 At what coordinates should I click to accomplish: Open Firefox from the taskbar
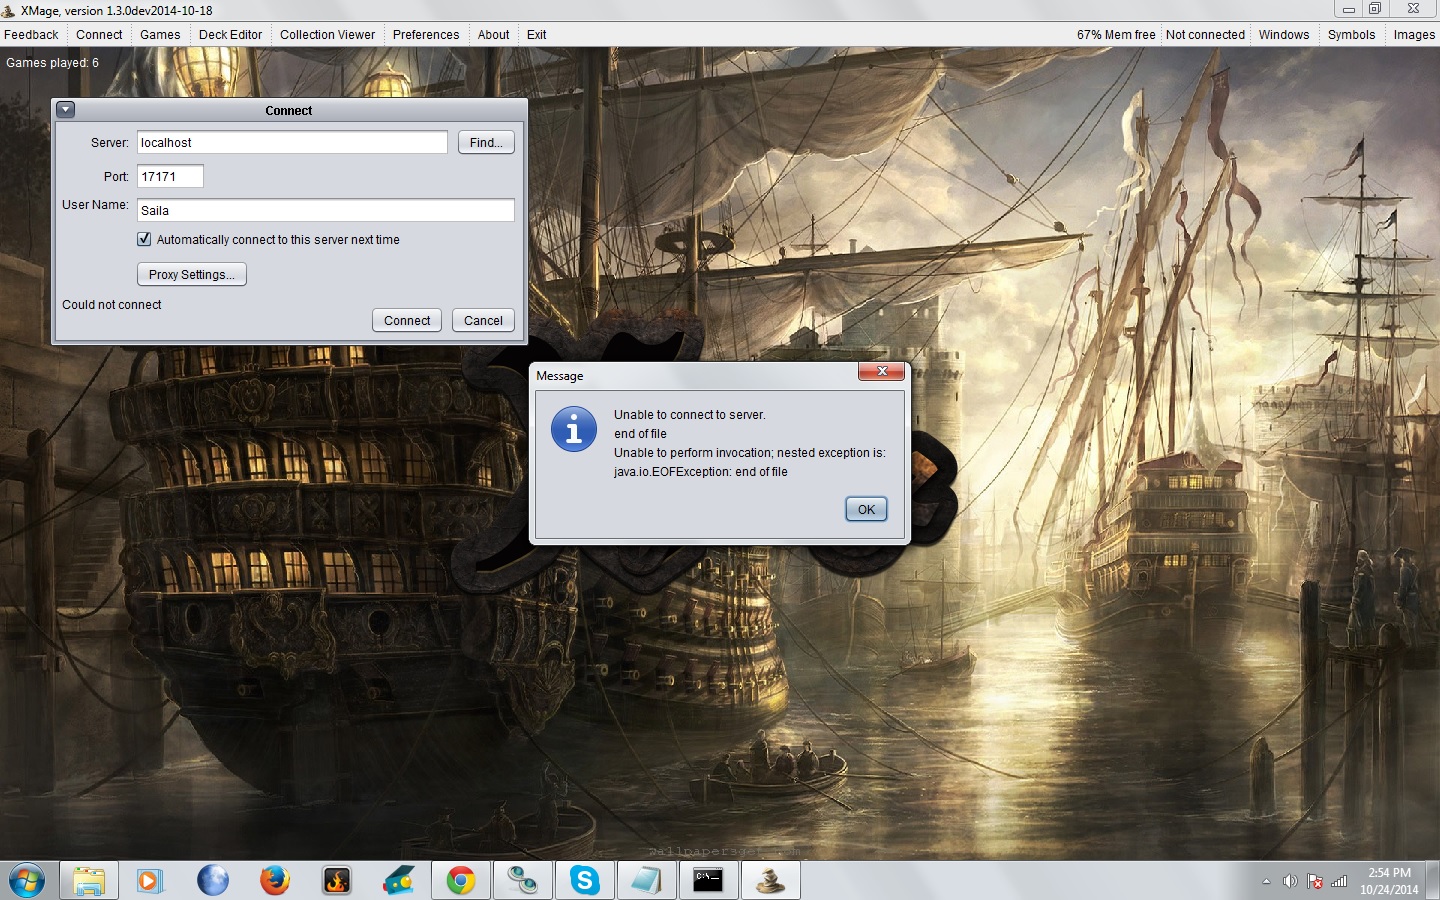(x=274, y=880)
